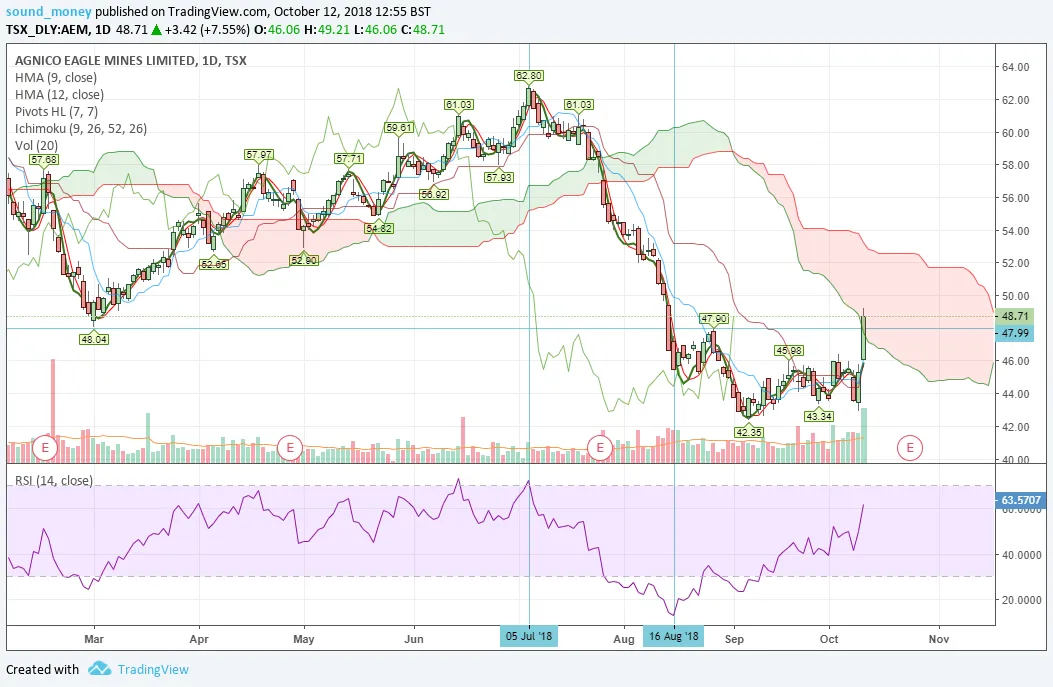Viewport: 1053px width, 687px height.
Task: Select the RSI (14, close) pane legend
Action: click(x=54, y=480)
